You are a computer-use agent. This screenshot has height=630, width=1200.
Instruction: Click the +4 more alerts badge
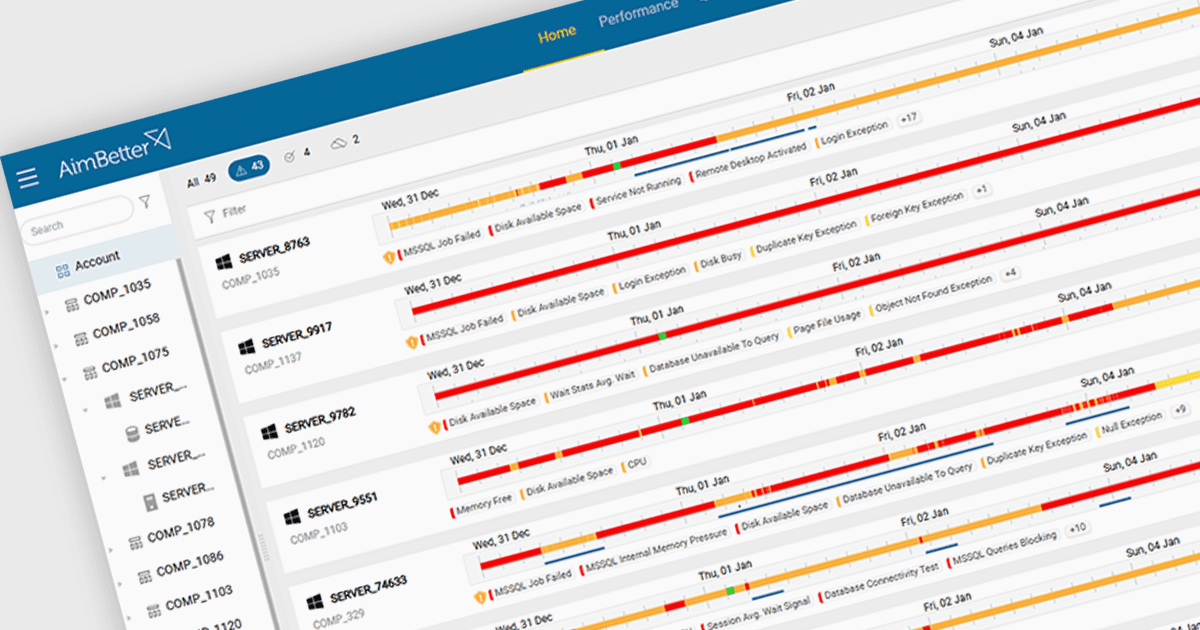pos(1010,273)
